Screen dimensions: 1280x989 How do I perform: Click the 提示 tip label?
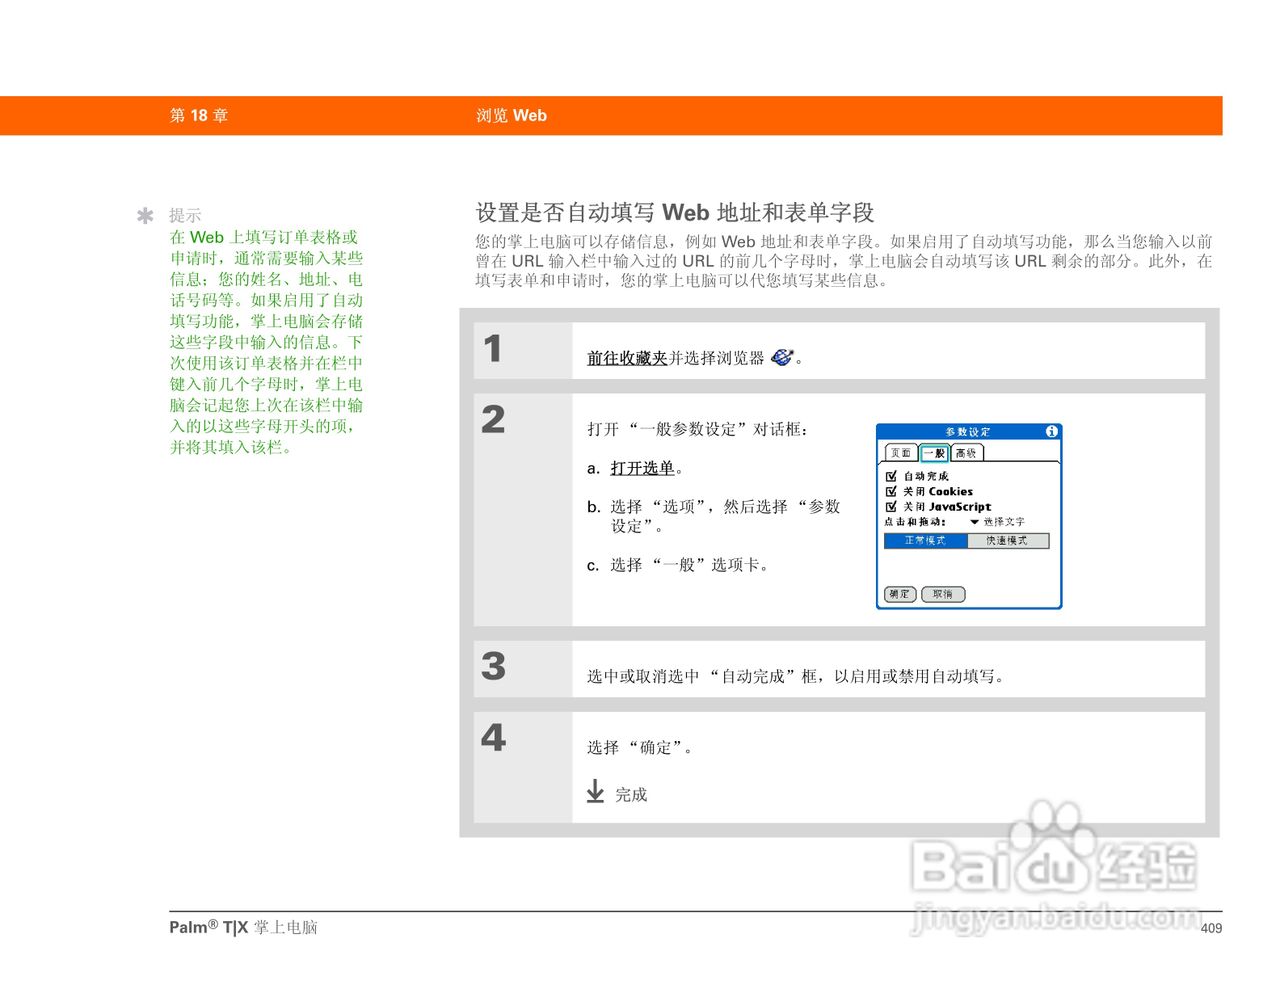click(185, 215)
